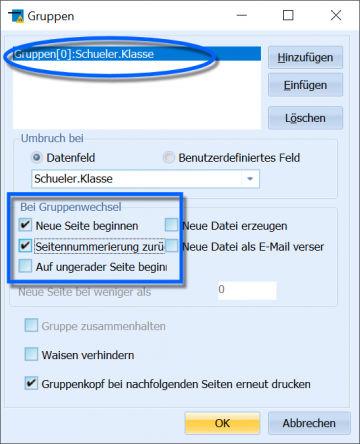Uncheck Neue Seite beginnen
Viewport: 360px width, 444px height.
tap(25, 225)
